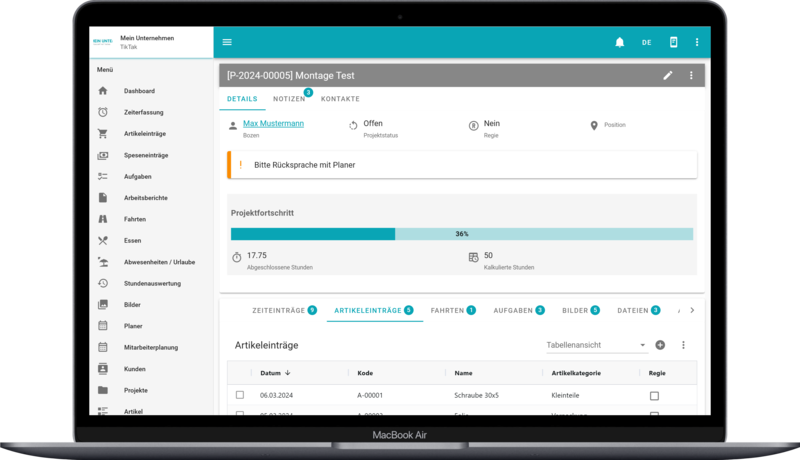800x460 pixels.
Task: Select the Essen cutlery icon
Action: coord(103,240)
